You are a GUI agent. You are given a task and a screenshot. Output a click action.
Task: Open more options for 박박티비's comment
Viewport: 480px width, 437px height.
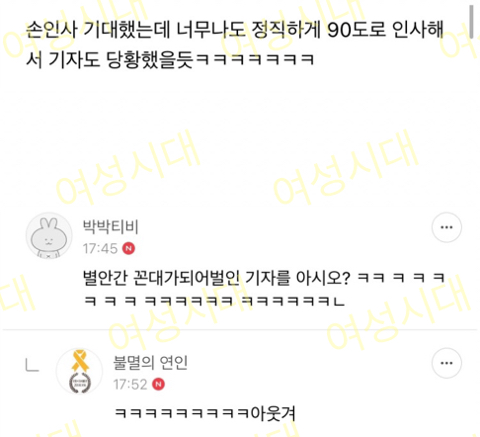click(x=447, y=228)
